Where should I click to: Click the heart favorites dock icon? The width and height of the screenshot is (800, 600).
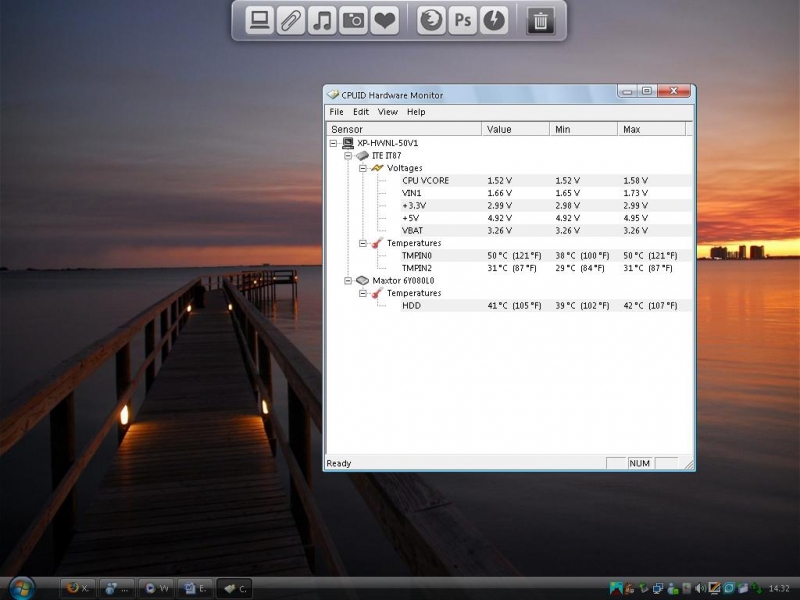point(384,20)
